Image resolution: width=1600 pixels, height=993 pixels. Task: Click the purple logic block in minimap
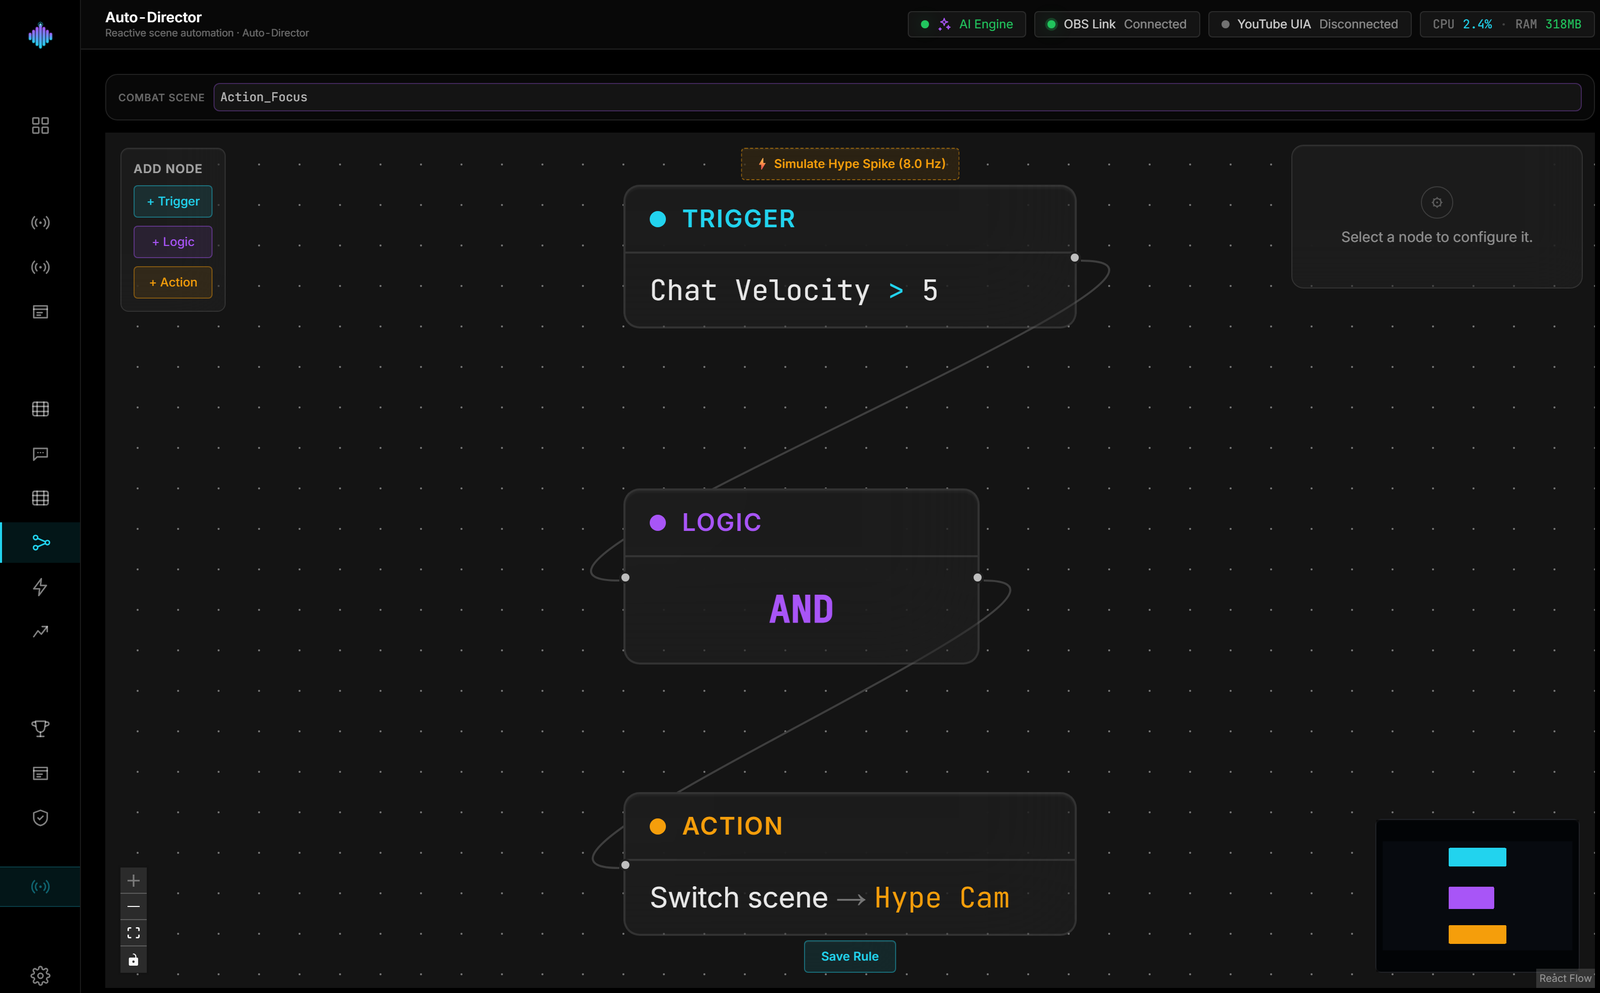pyautogui.click(x=1471, y=898)
